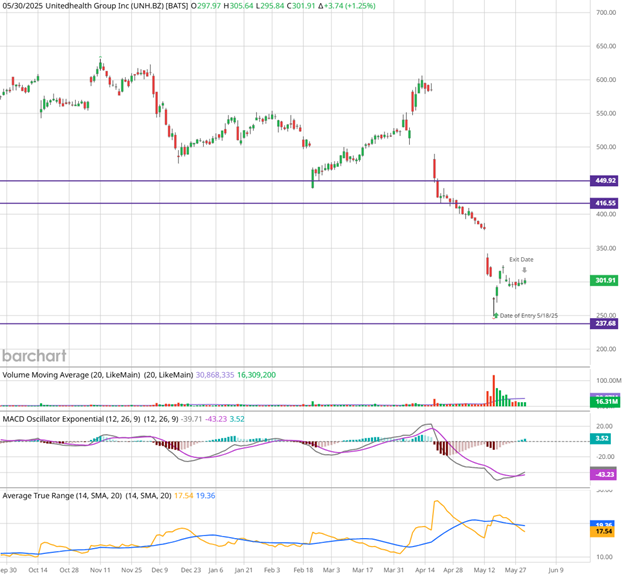Click the Jun 9 date axis label
The width and height of the screenshot is (624, 577).
[x=556, y=570]
